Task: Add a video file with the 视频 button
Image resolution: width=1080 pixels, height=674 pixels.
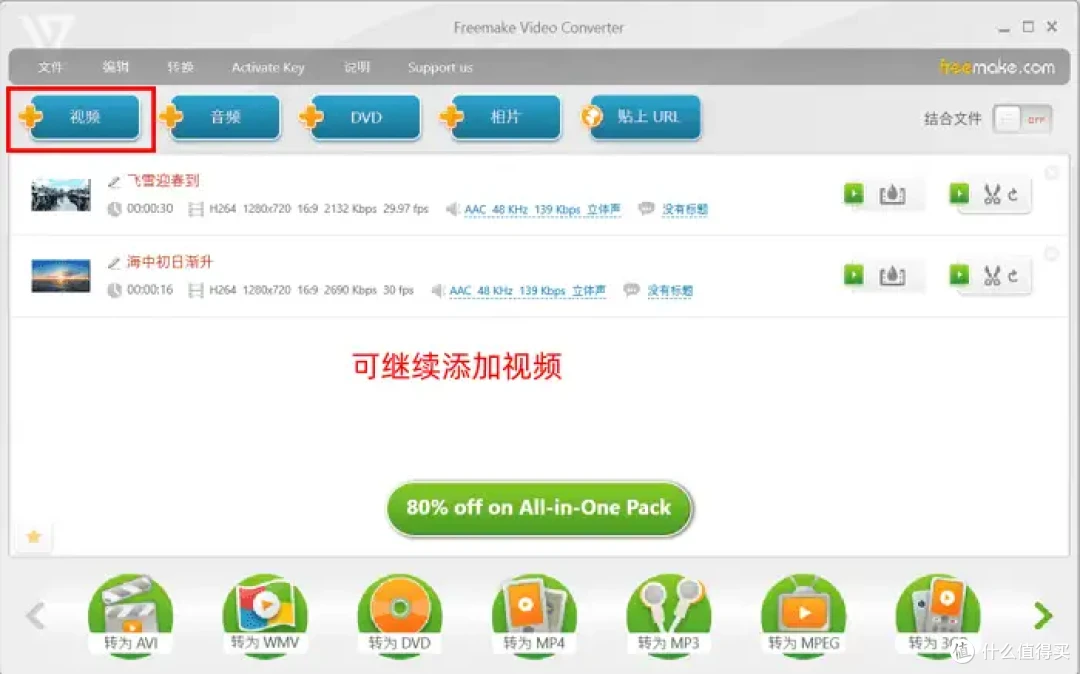Action: click(80, 117)
